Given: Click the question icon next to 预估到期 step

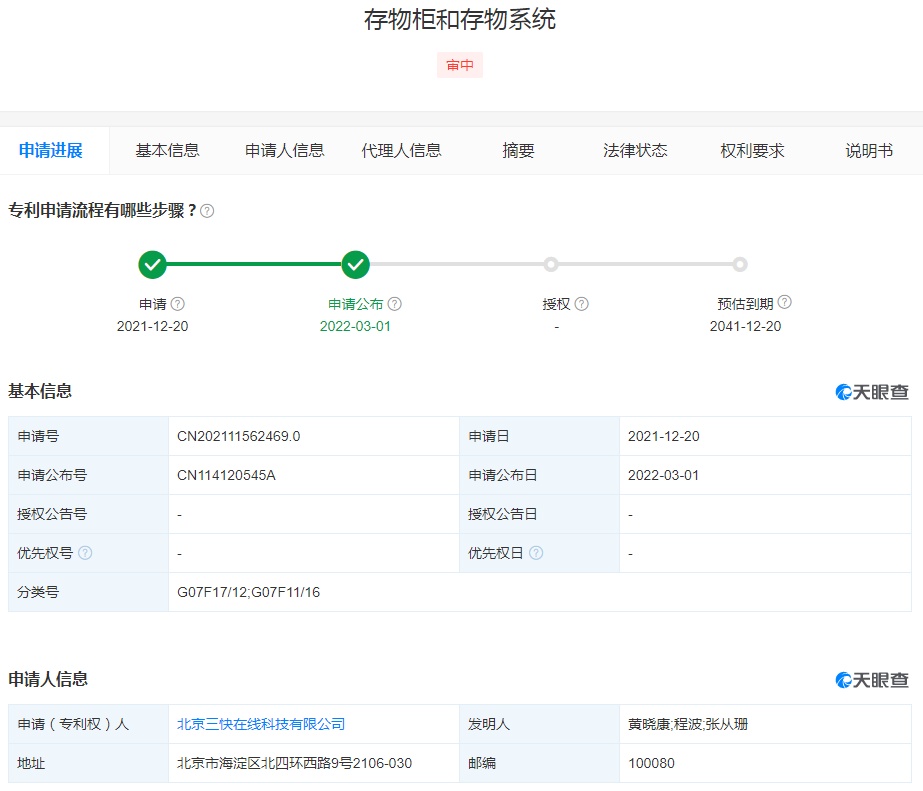Looking at the screenshot, I should 785,302.
